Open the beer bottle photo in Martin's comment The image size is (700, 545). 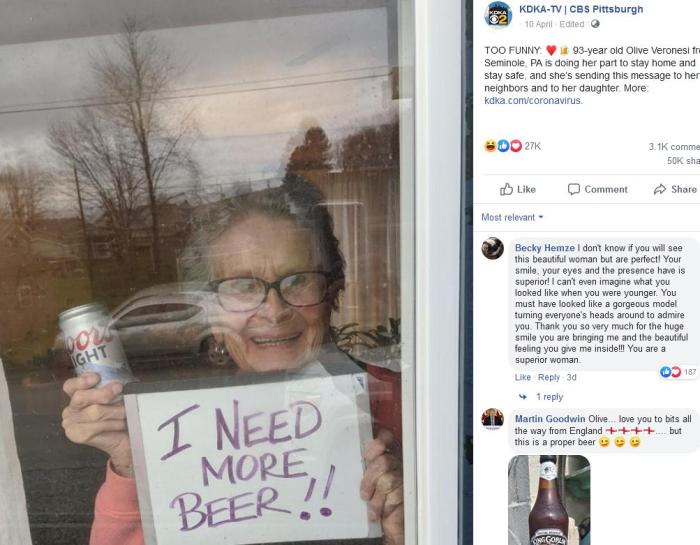[549, 500]
